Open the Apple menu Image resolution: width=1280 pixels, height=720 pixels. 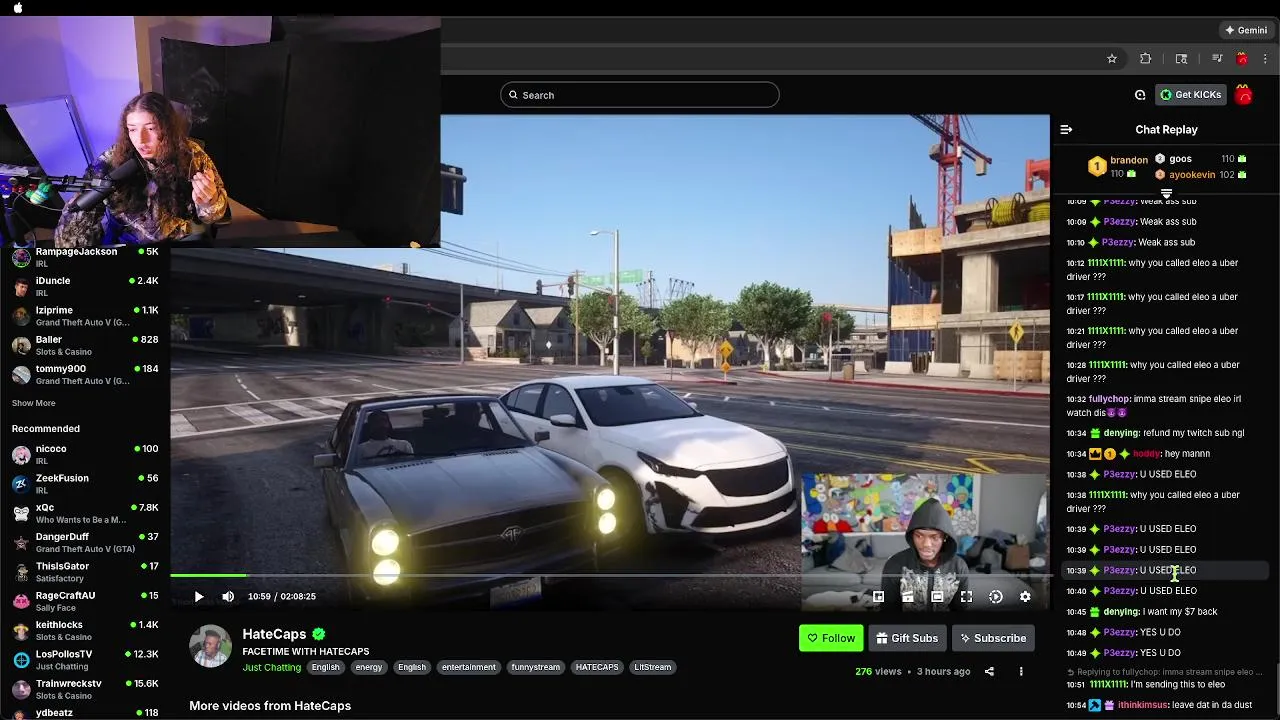coord(18,7)
